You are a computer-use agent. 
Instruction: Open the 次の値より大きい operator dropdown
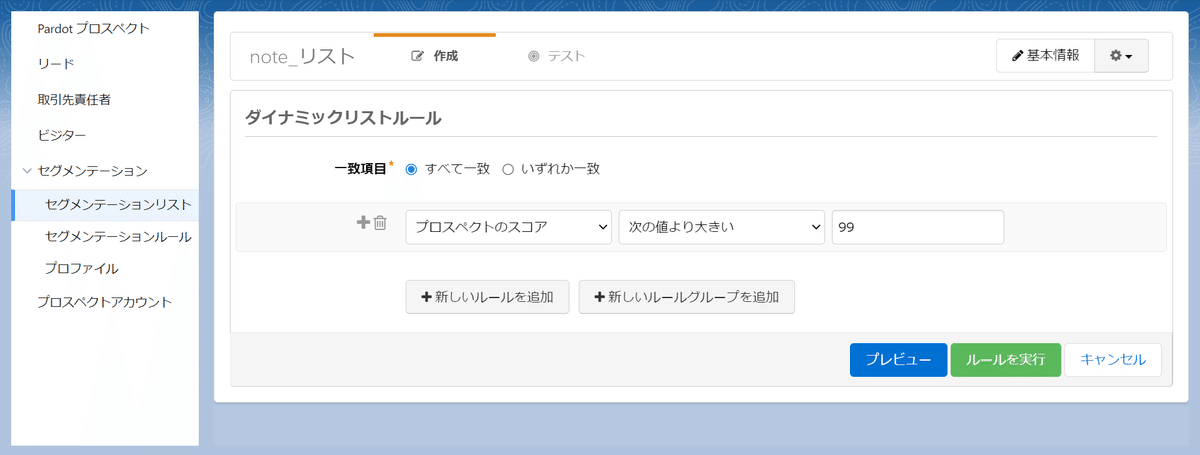click(x=722, y=227)
